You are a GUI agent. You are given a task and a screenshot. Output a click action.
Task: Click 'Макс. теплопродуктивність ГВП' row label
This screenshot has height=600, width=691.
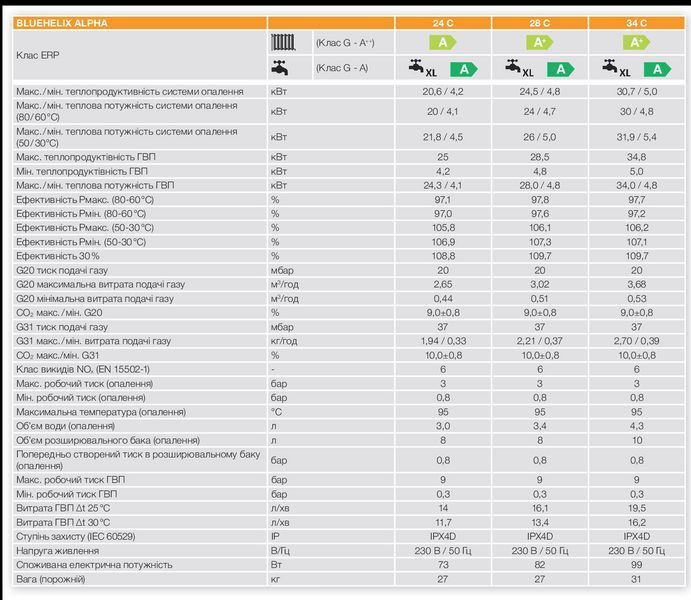[86, 157]
